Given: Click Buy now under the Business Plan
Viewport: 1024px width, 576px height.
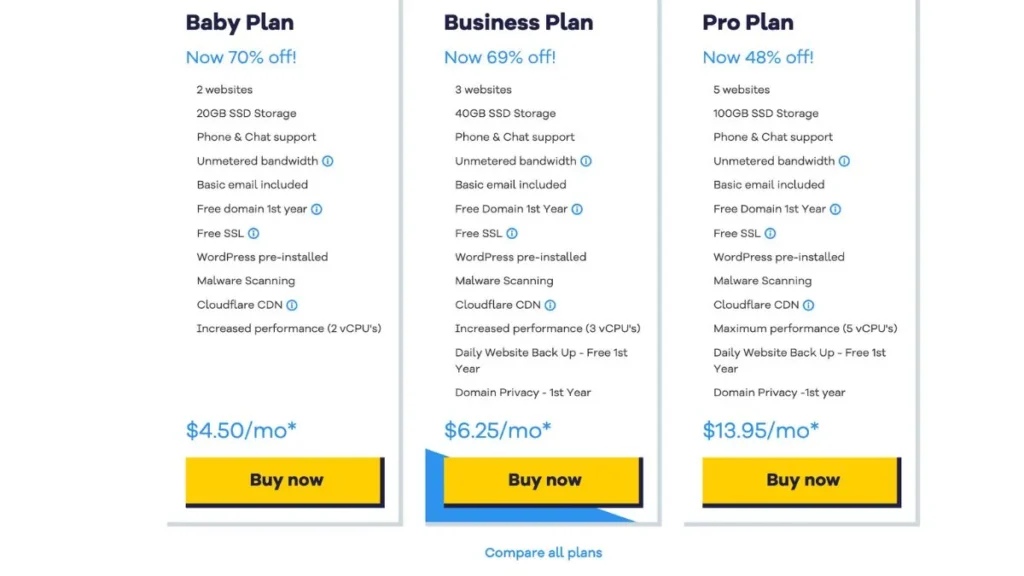Looking at the screenshot, I should point(543,480).
